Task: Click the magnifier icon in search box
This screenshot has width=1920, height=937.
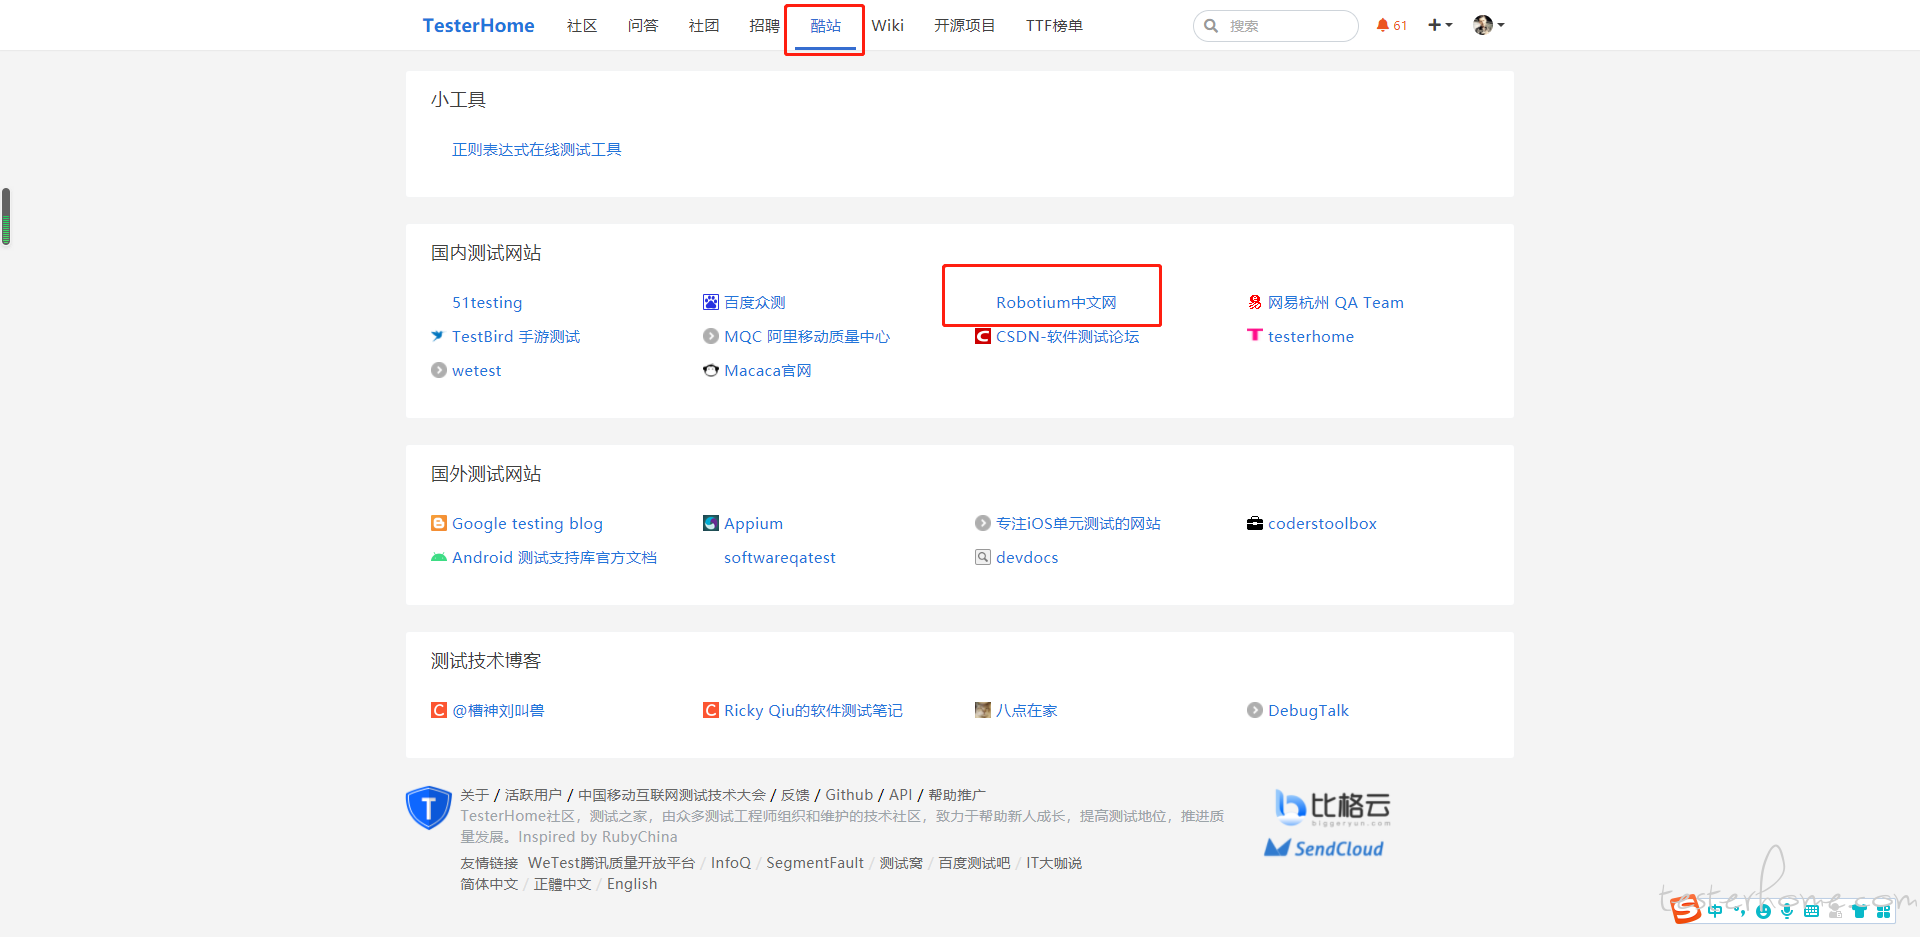Action: coord(1211,26)
